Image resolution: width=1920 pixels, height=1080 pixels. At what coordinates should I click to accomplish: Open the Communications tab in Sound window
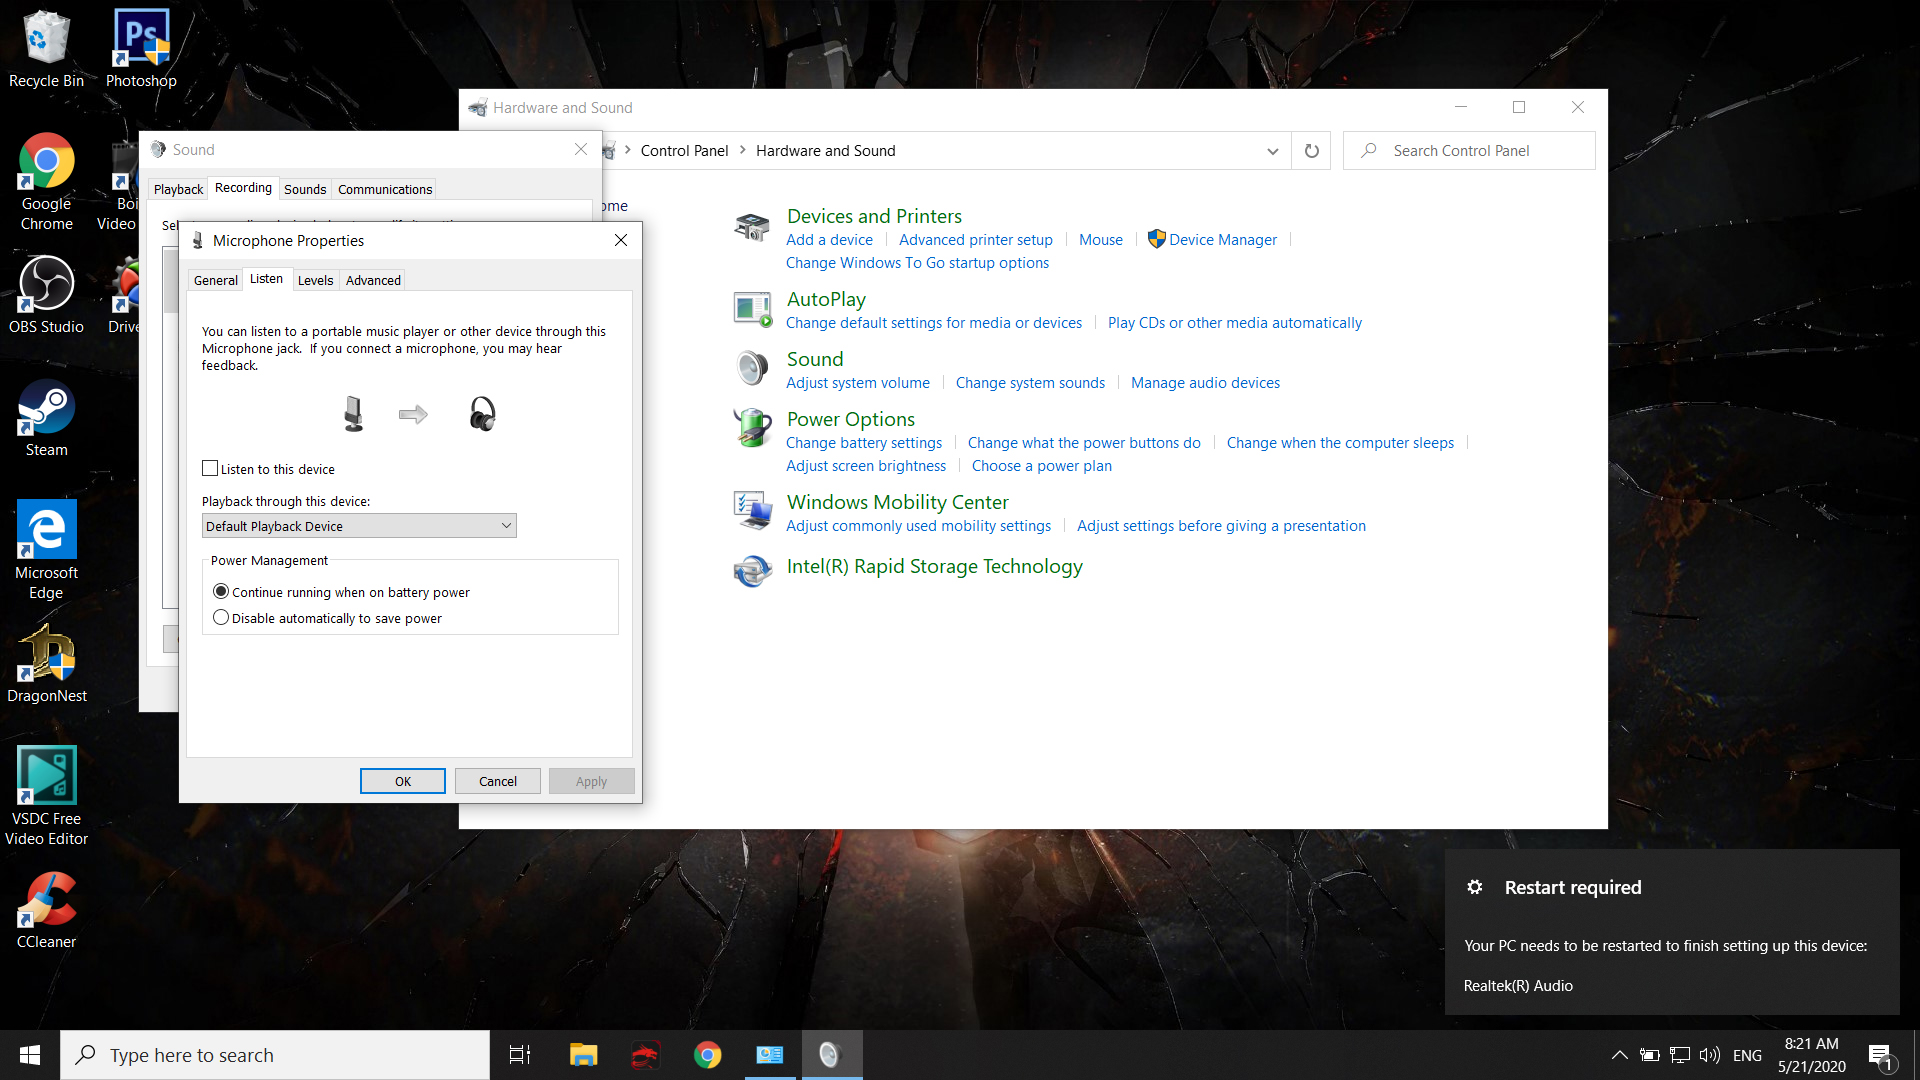coord(385,190)
